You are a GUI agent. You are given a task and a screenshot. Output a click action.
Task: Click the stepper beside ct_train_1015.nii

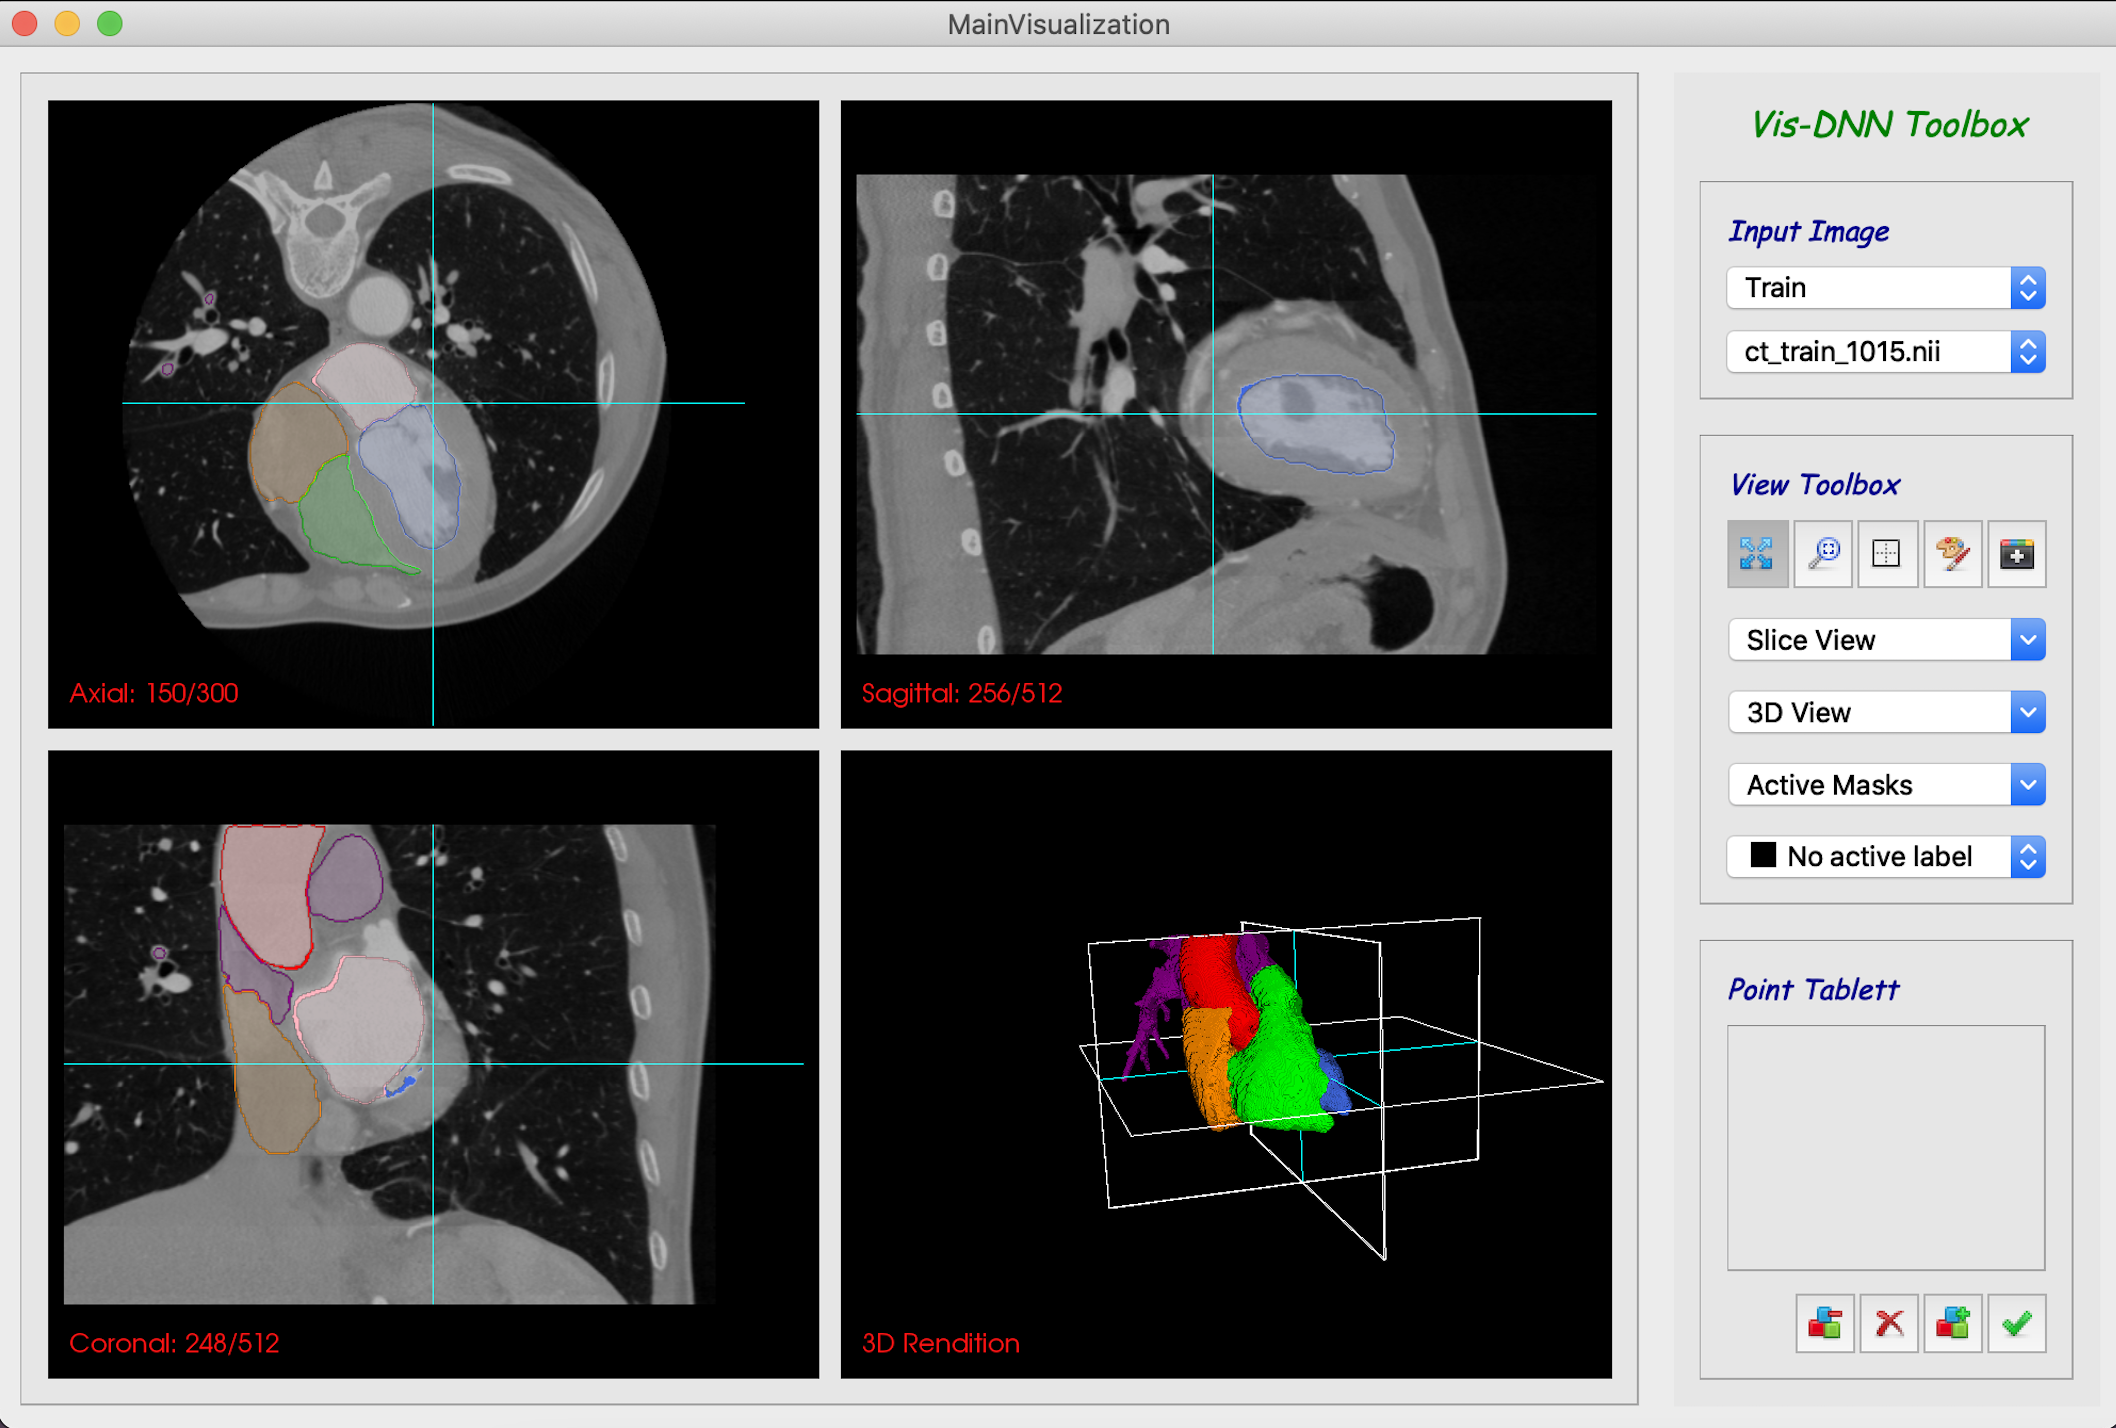point(2027,351)
